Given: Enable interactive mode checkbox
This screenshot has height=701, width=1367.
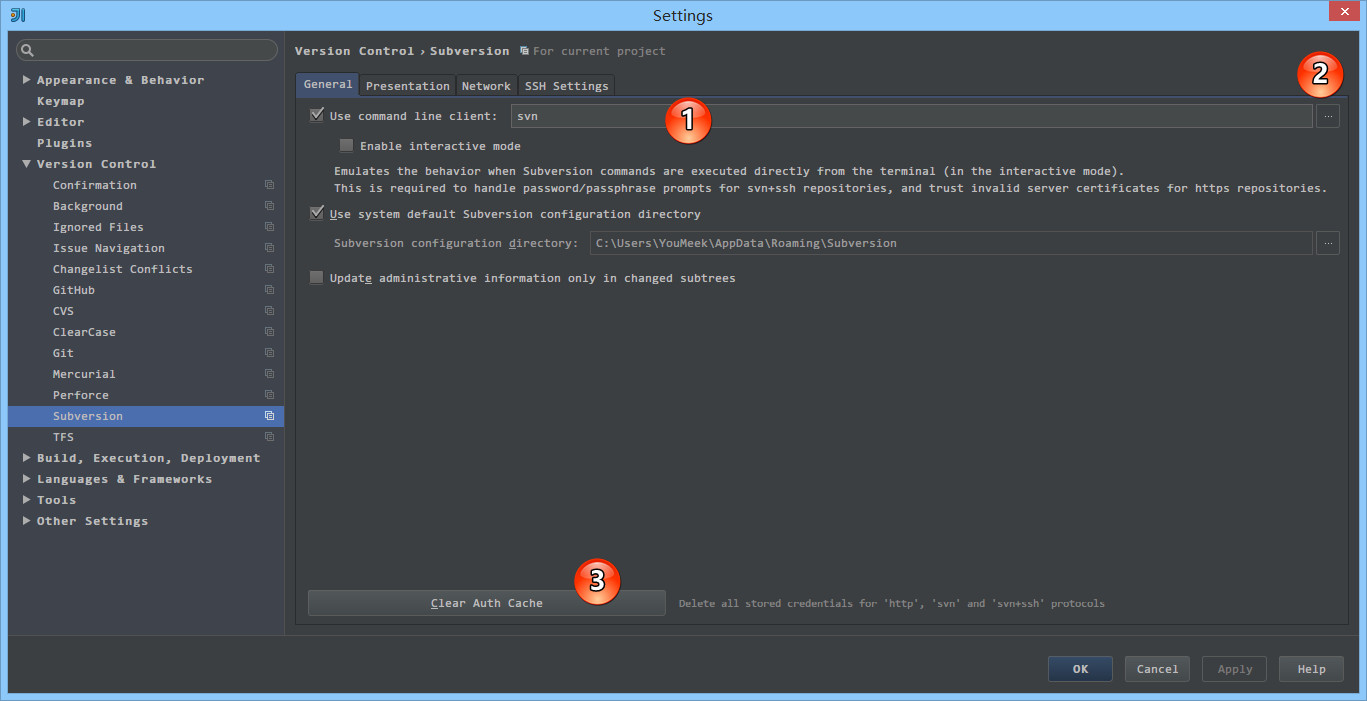Looking at the screenshot, I should click(347, 146).
